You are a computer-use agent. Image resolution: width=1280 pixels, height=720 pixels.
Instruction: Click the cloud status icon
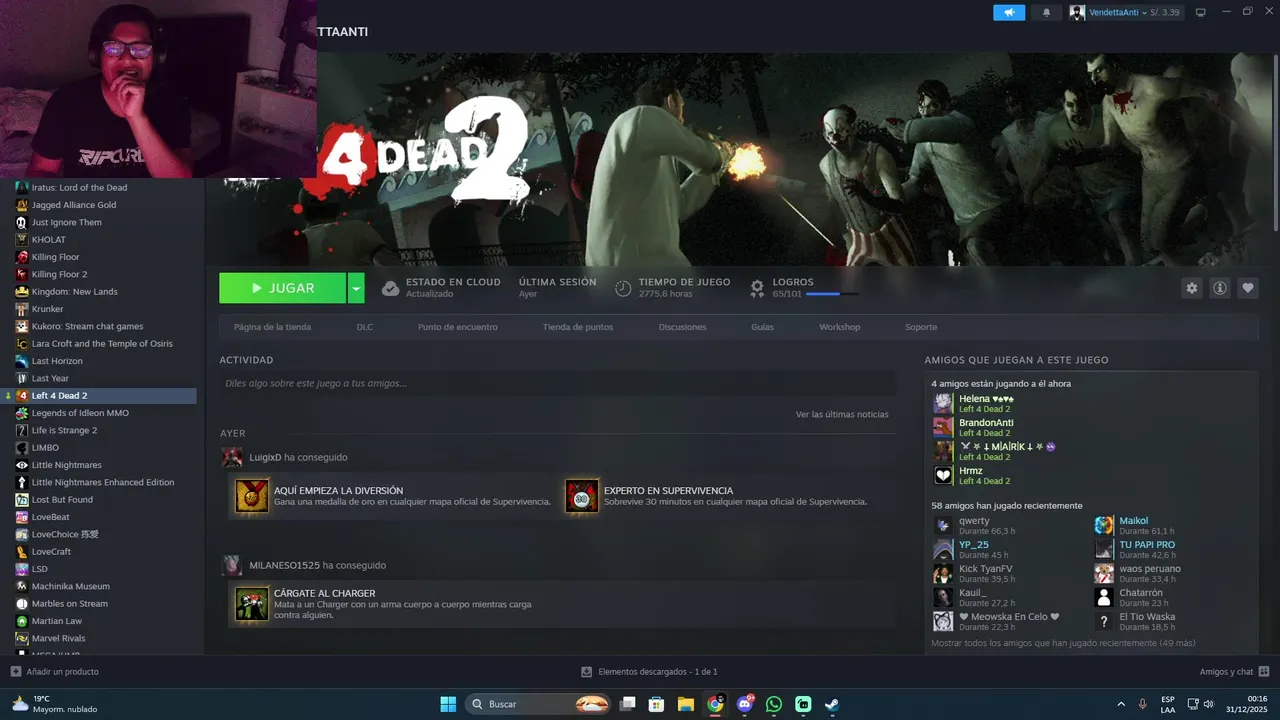click(x=390, y=288)
